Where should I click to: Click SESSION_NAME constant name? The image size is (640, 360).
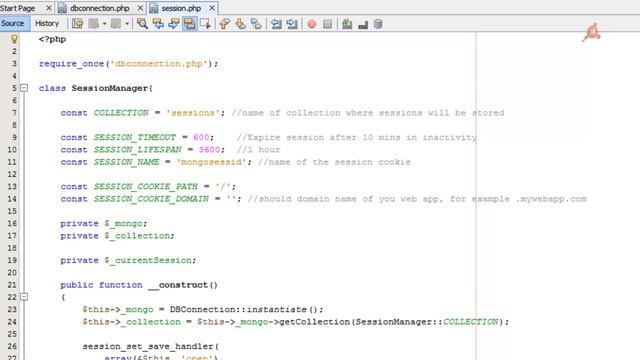(x=127, y=162)
